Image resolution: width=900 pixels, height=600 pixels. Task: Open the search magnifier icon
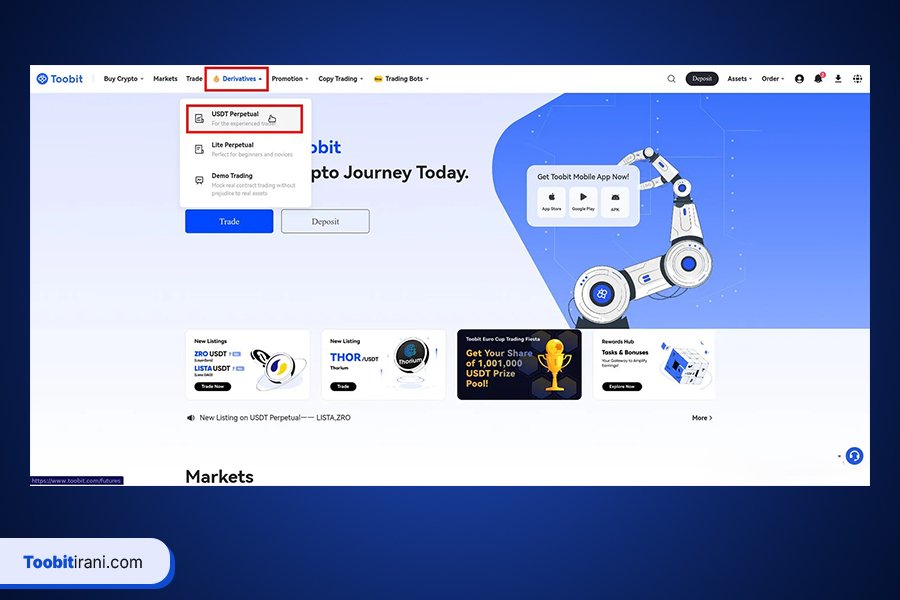[x=671, y=79]
